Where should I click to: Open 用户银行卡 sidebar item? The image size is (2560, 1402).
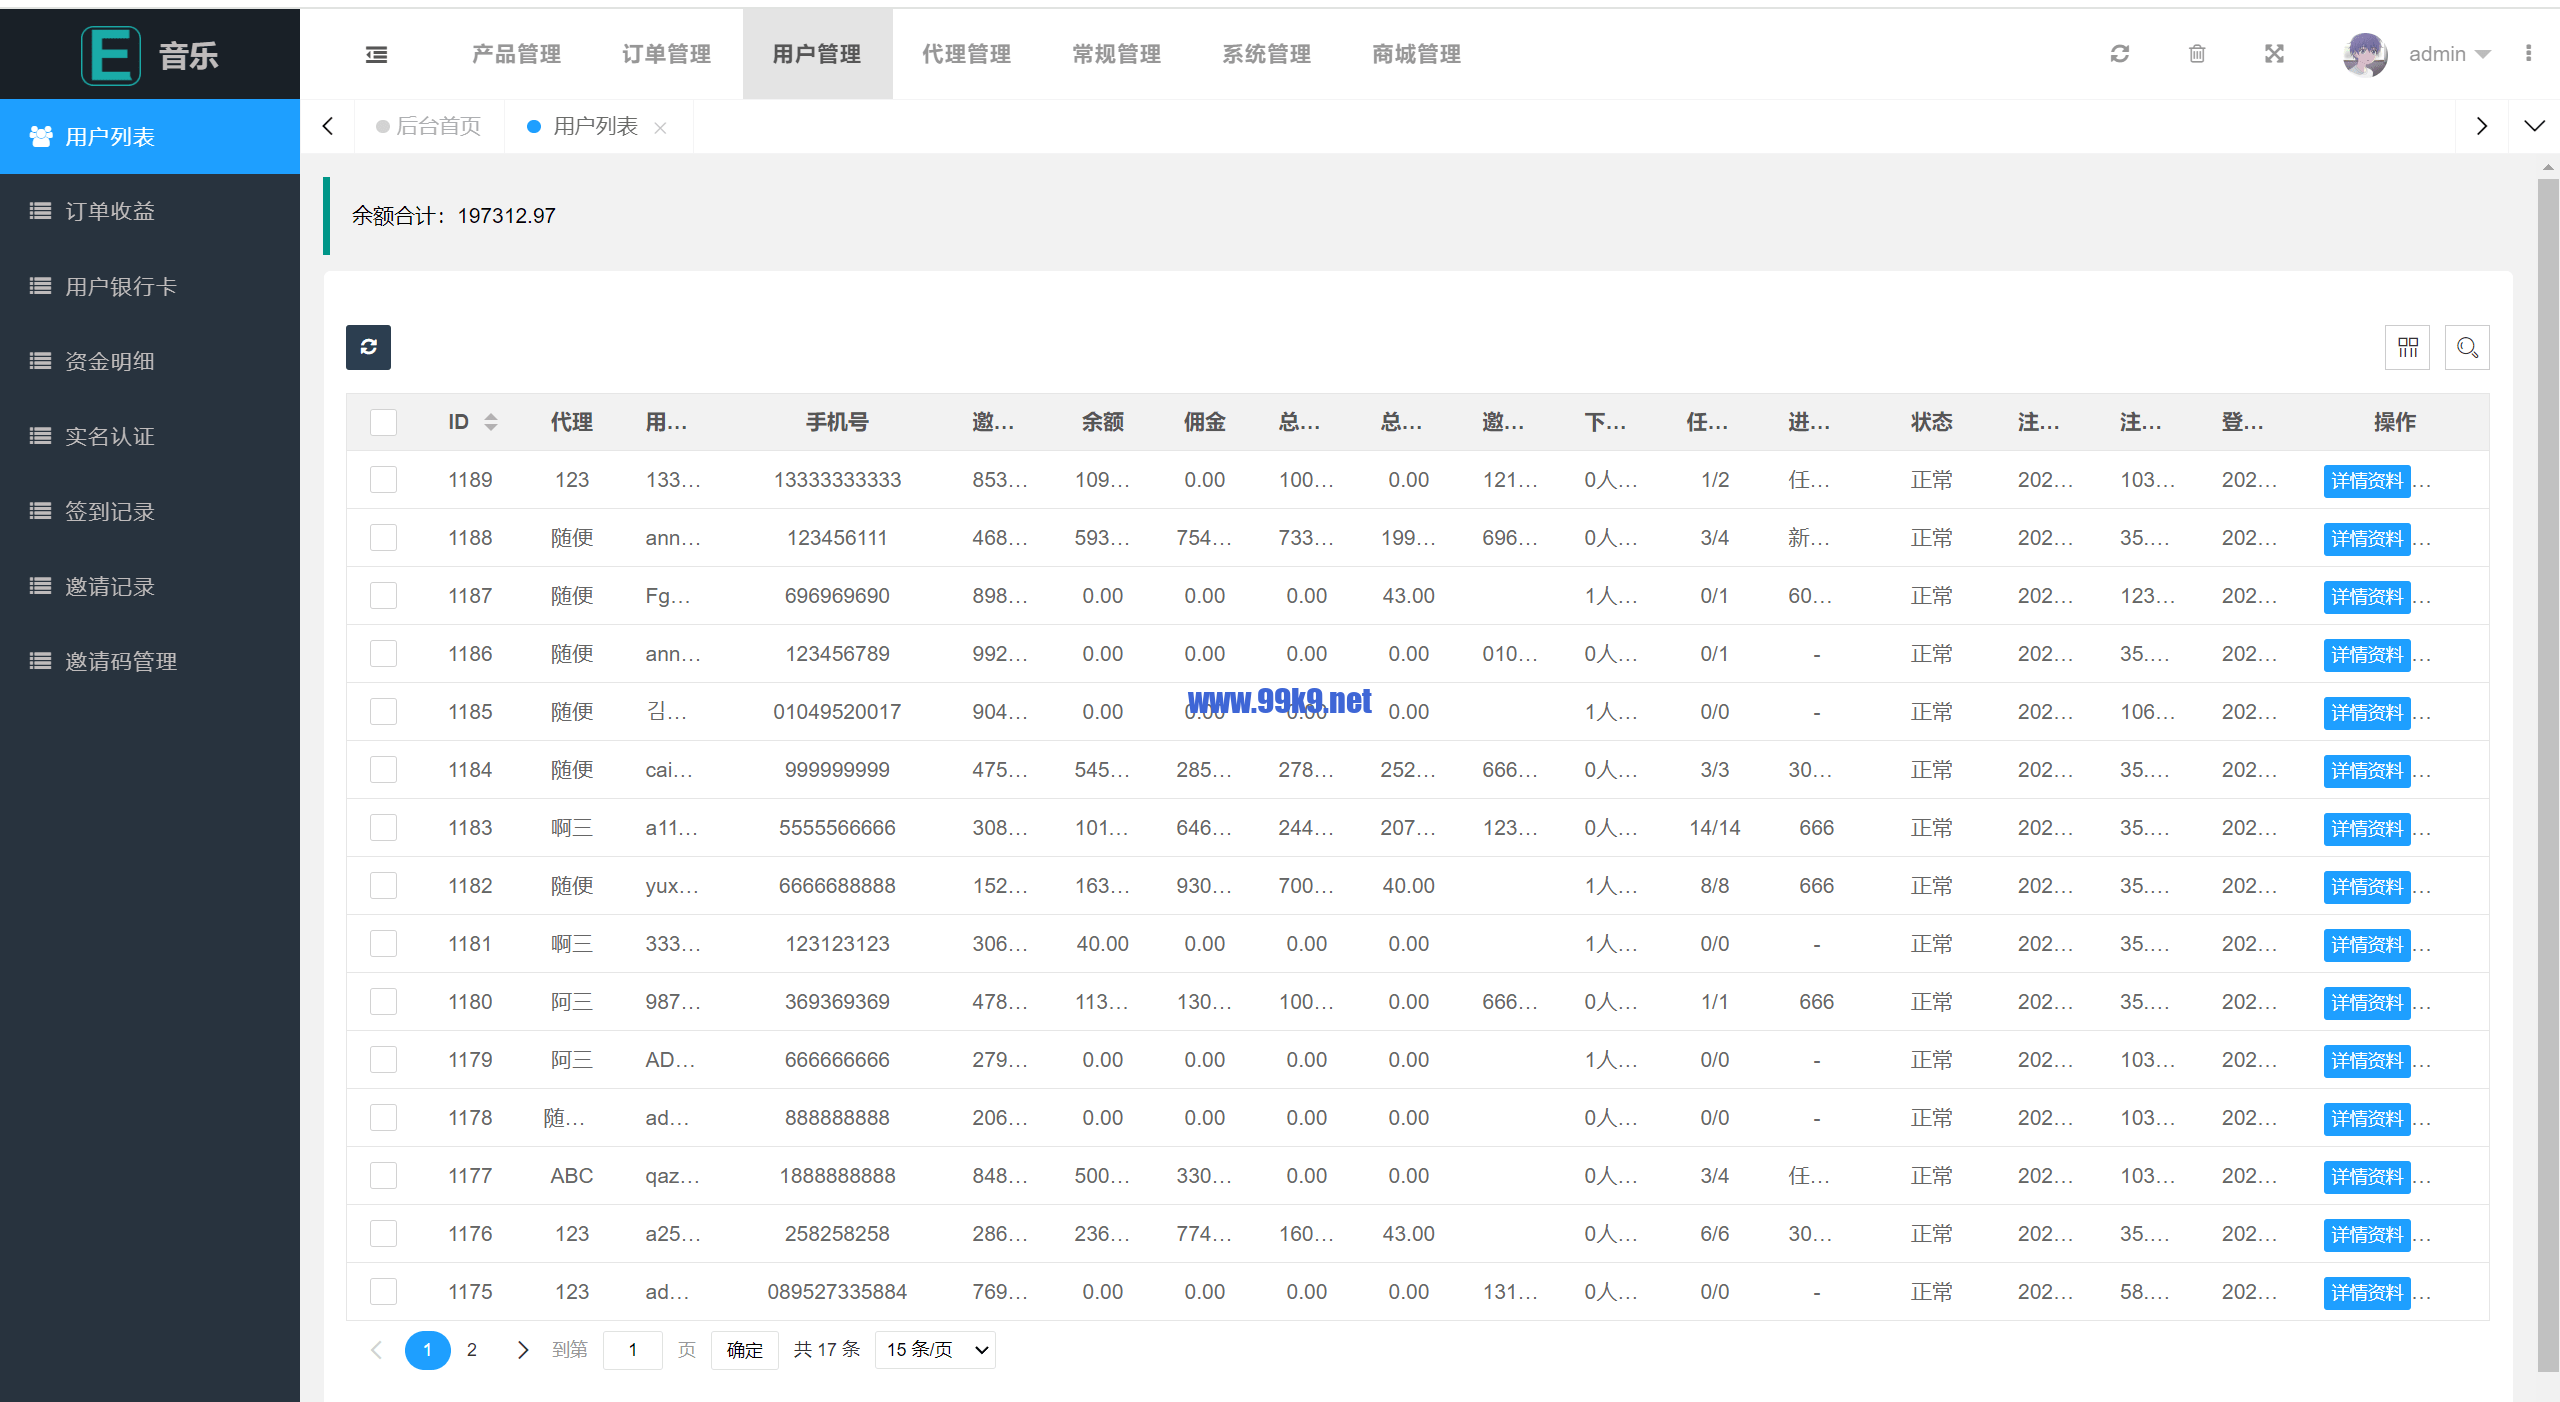coord(150,287)
